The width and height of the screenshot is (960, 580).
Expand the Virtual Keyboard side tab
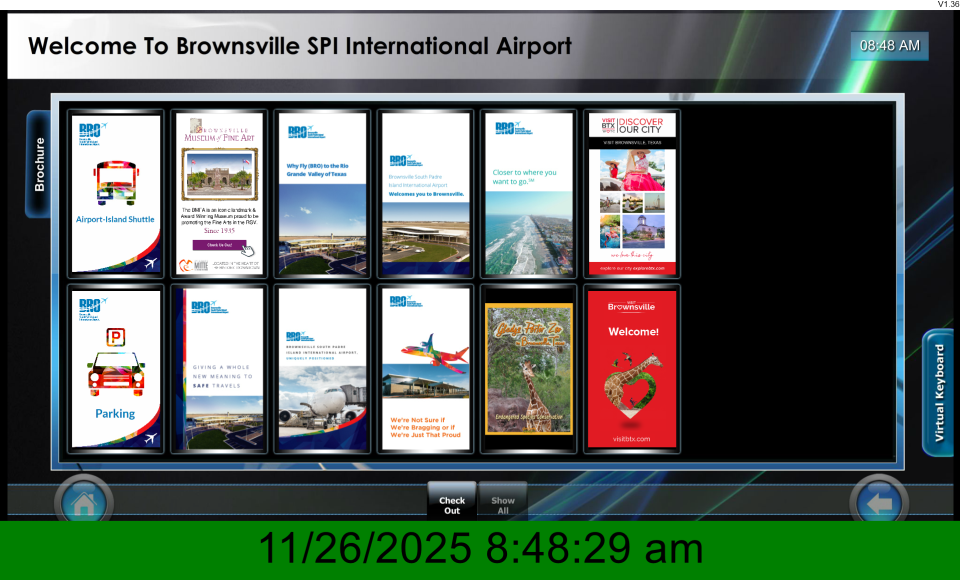[938, 393]
